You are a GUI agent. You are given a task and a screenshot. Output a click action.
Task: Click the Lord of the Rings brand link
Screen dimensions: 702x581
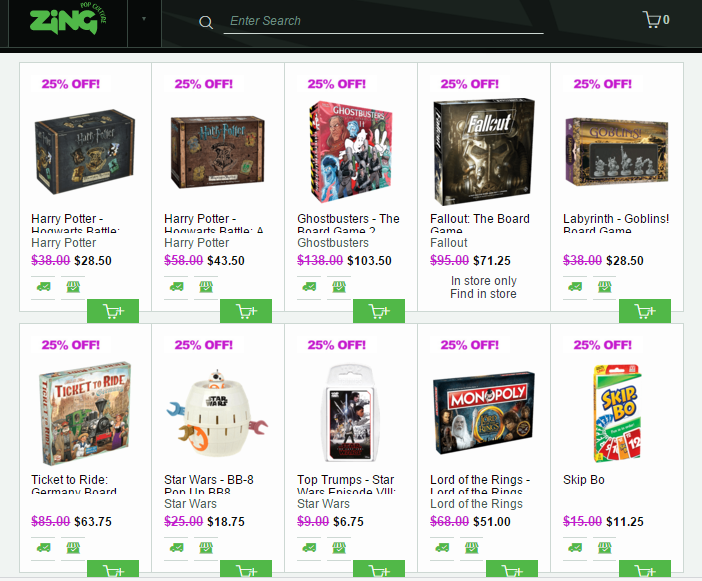tap(476, 504)
